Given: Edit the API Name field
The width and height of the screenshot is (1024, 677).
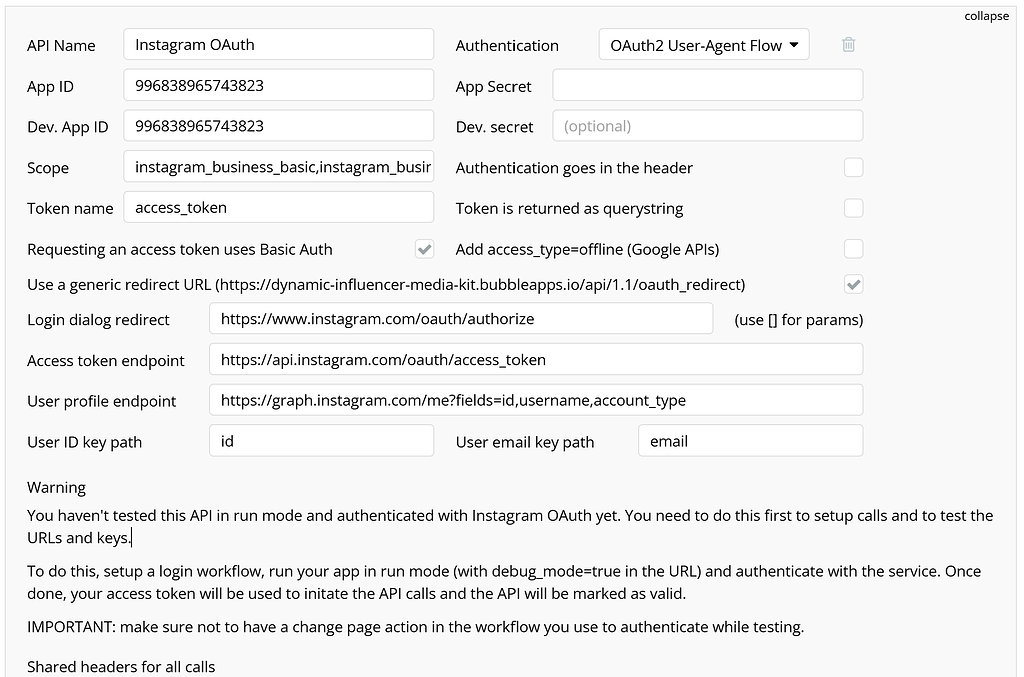Looking at the screenshot, I should pos(280,44).
